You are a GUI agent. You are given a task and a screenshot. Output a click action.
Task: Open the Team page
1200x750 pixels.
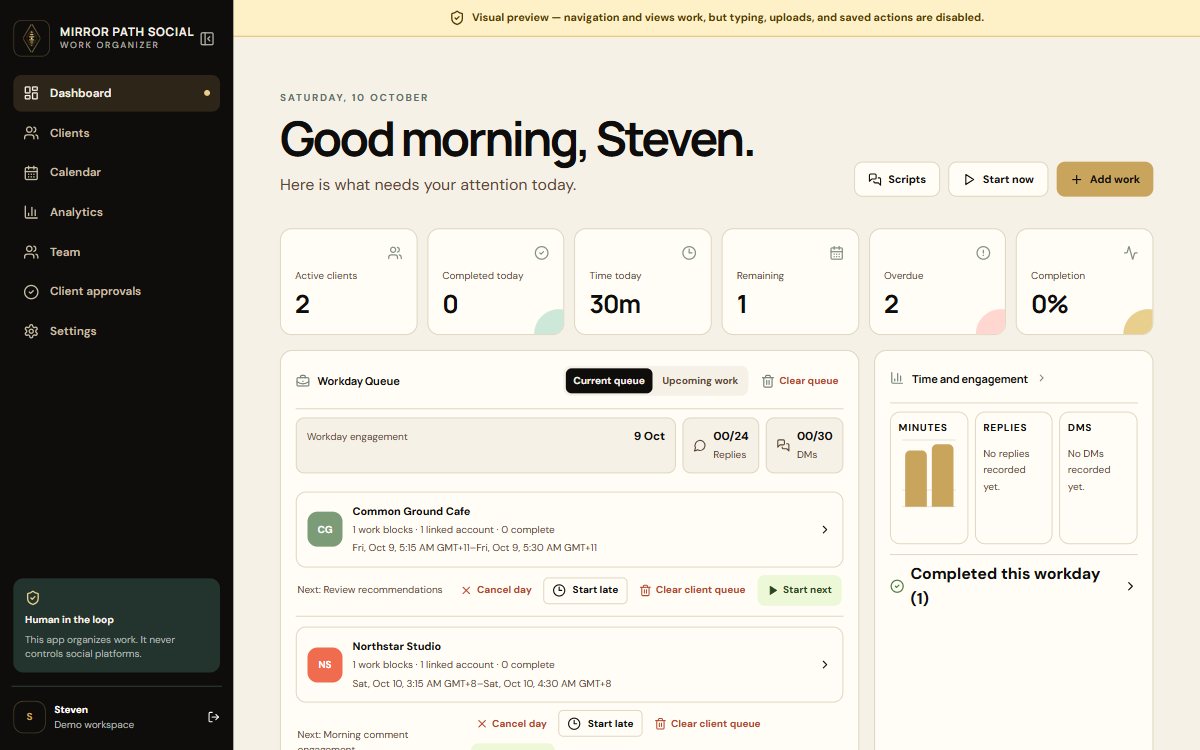[116, 252]
